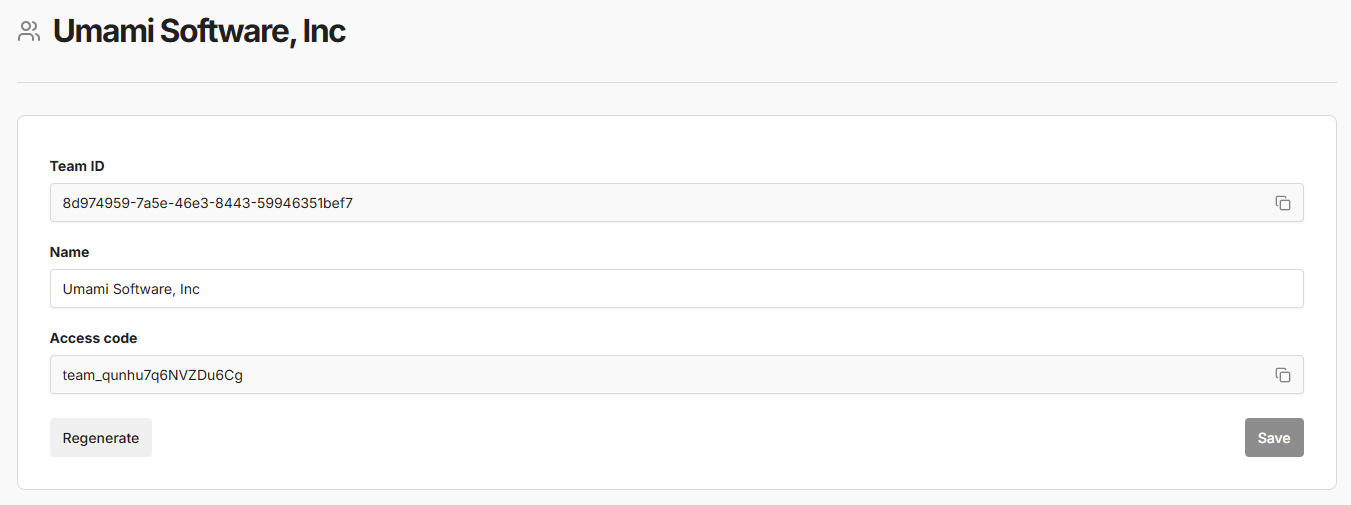Click the "Access code" field label
The height and width of the screenshot is (505, 1351).
[93, 338]
